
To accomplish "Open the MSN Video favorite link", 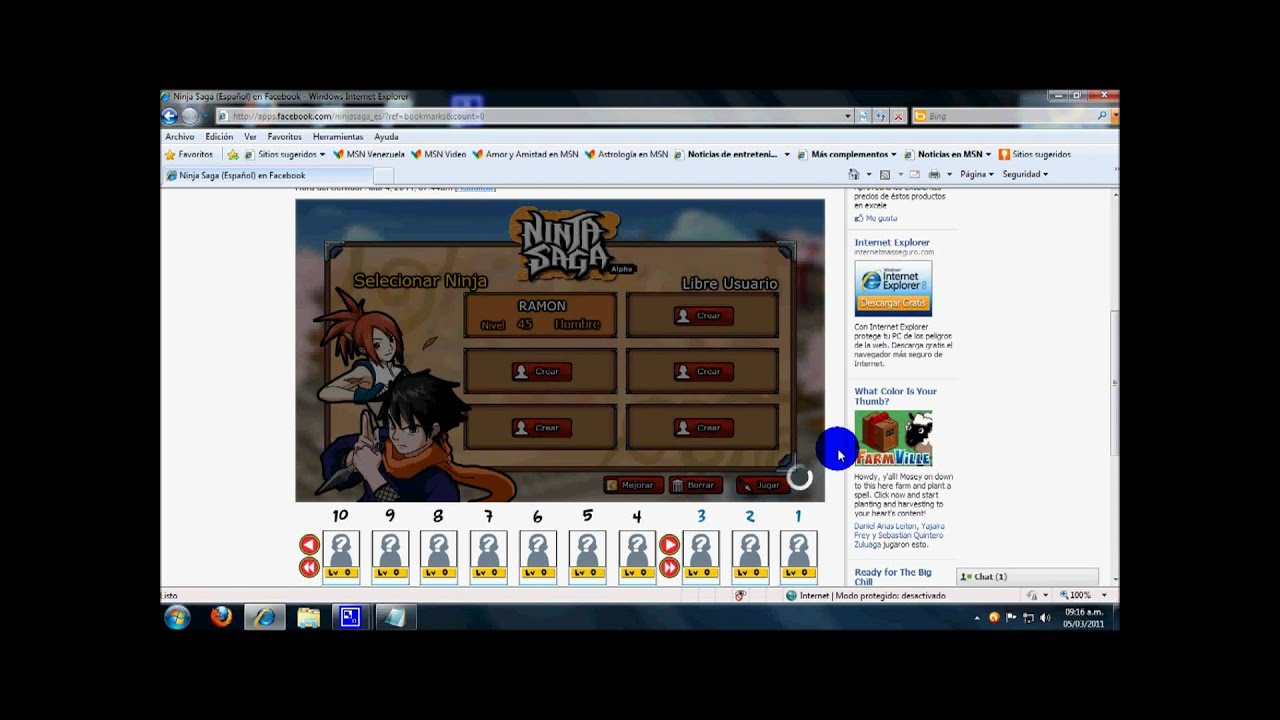I will click(x=438, y=155).
